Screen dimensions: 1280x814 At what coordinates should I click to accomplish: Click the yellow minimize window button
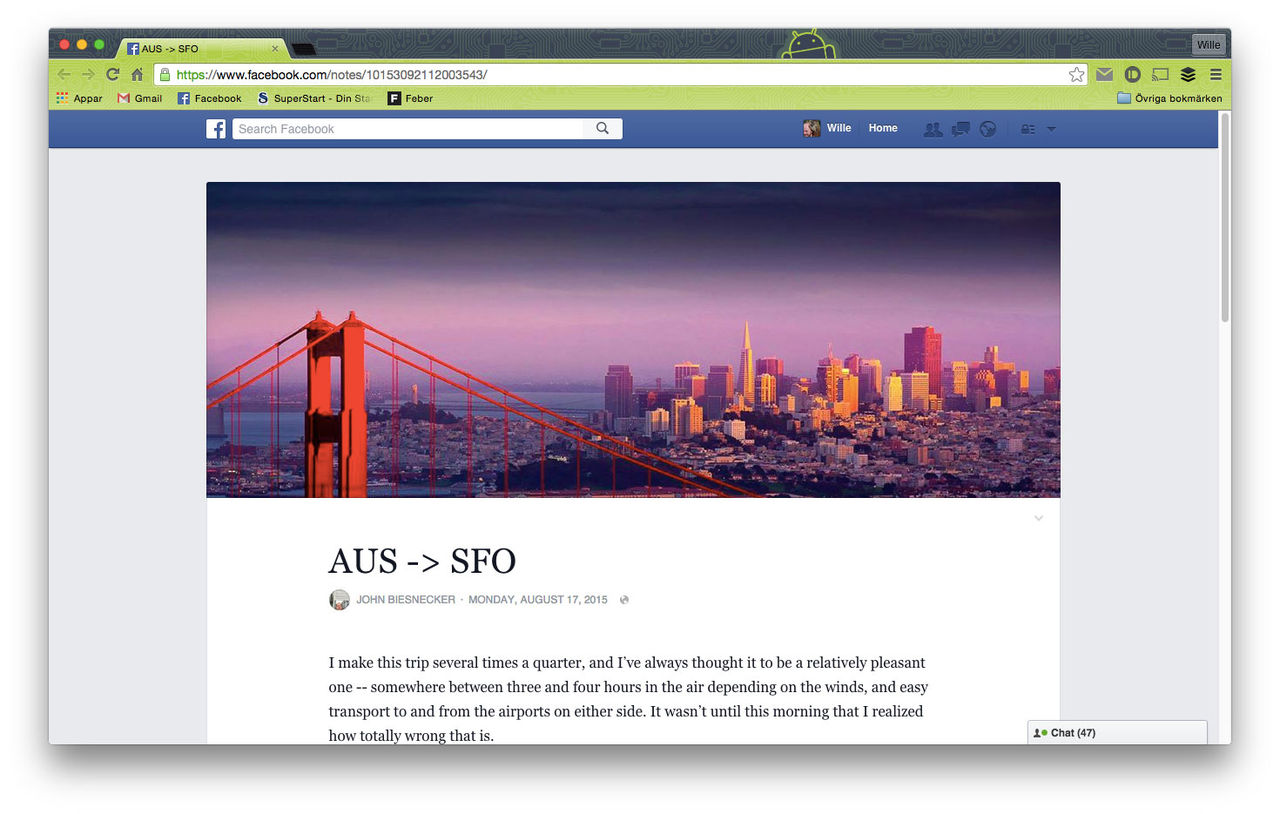(82, 45)
